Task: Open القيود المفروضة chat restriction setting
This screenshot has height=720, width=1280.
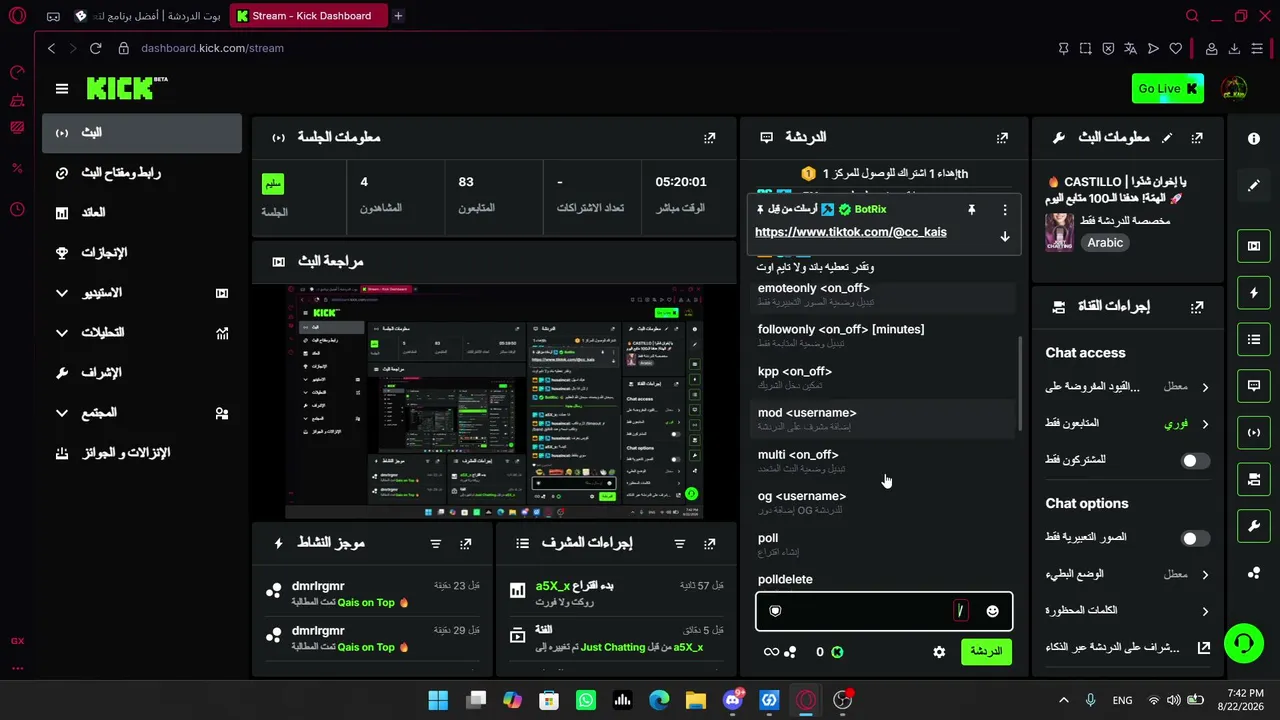Action: coord(1128,387)
